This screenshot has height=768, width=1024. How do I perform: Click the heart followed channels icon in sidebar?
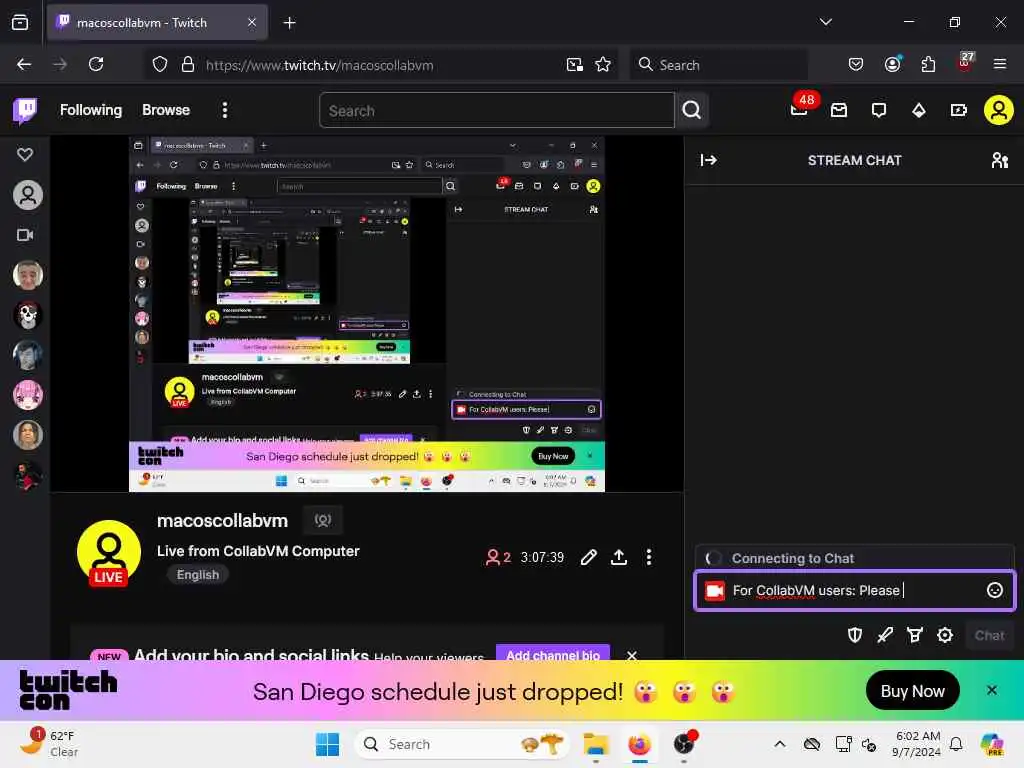coord(25,155)
